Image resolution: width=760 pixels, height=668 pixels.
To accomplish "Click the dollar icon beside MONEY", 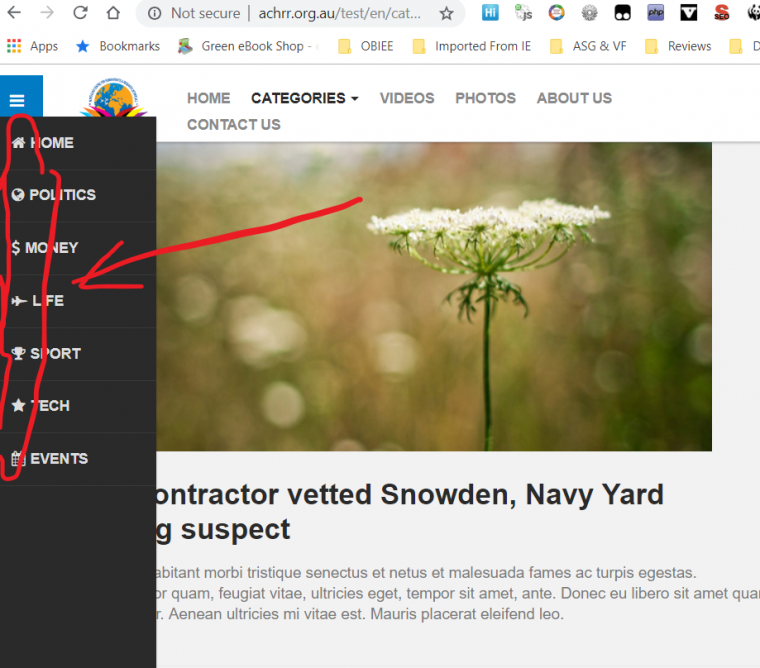I will tap(16, 248).
